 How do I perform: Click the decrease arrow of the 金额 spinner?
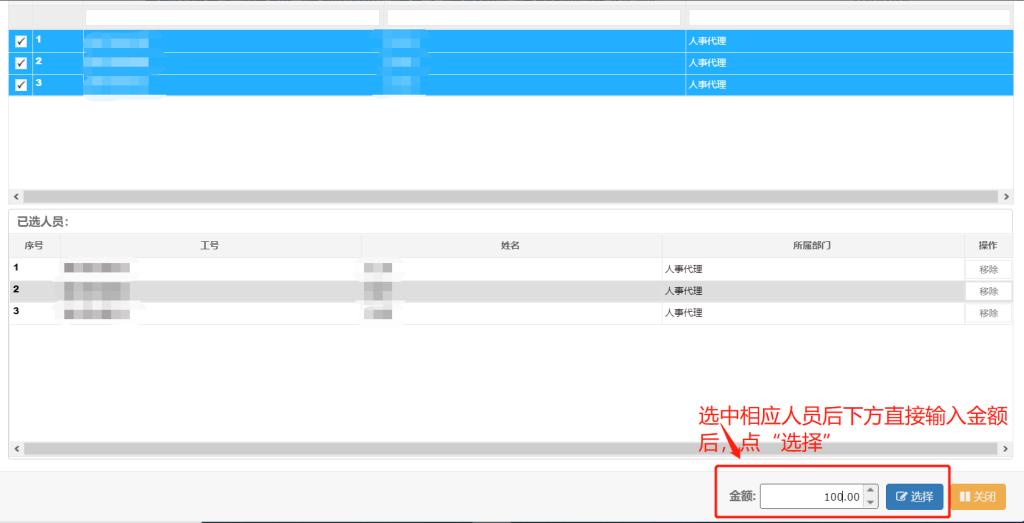click(x=870, y=501)
